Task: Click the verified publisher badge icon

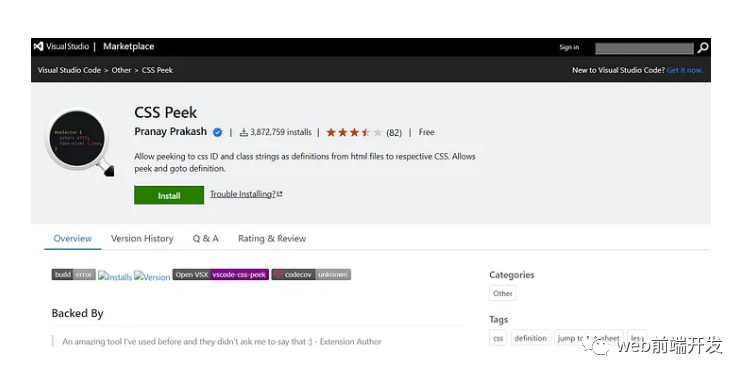Action: (217, 132)
